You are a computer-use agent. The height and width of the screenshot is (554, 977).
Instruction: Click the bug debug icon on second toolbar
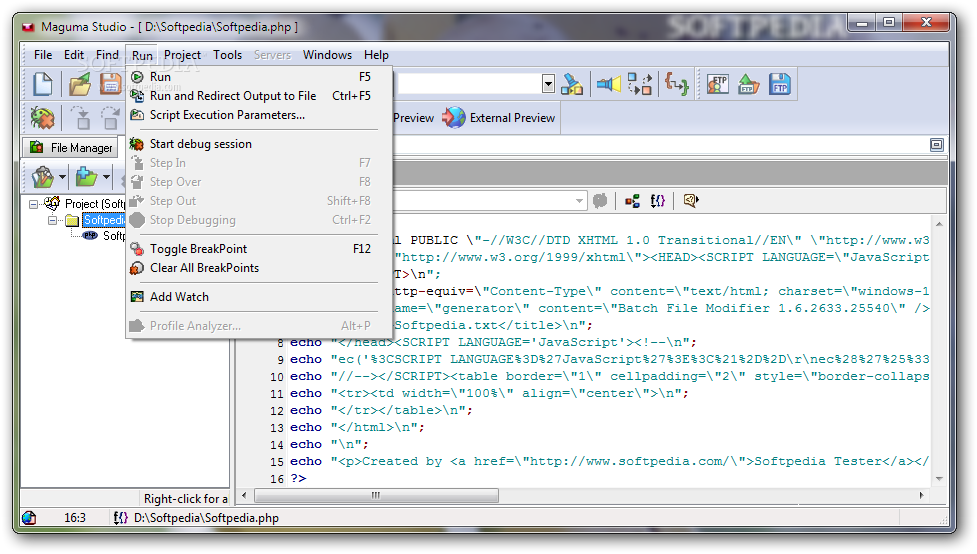(x=42, y=117)
